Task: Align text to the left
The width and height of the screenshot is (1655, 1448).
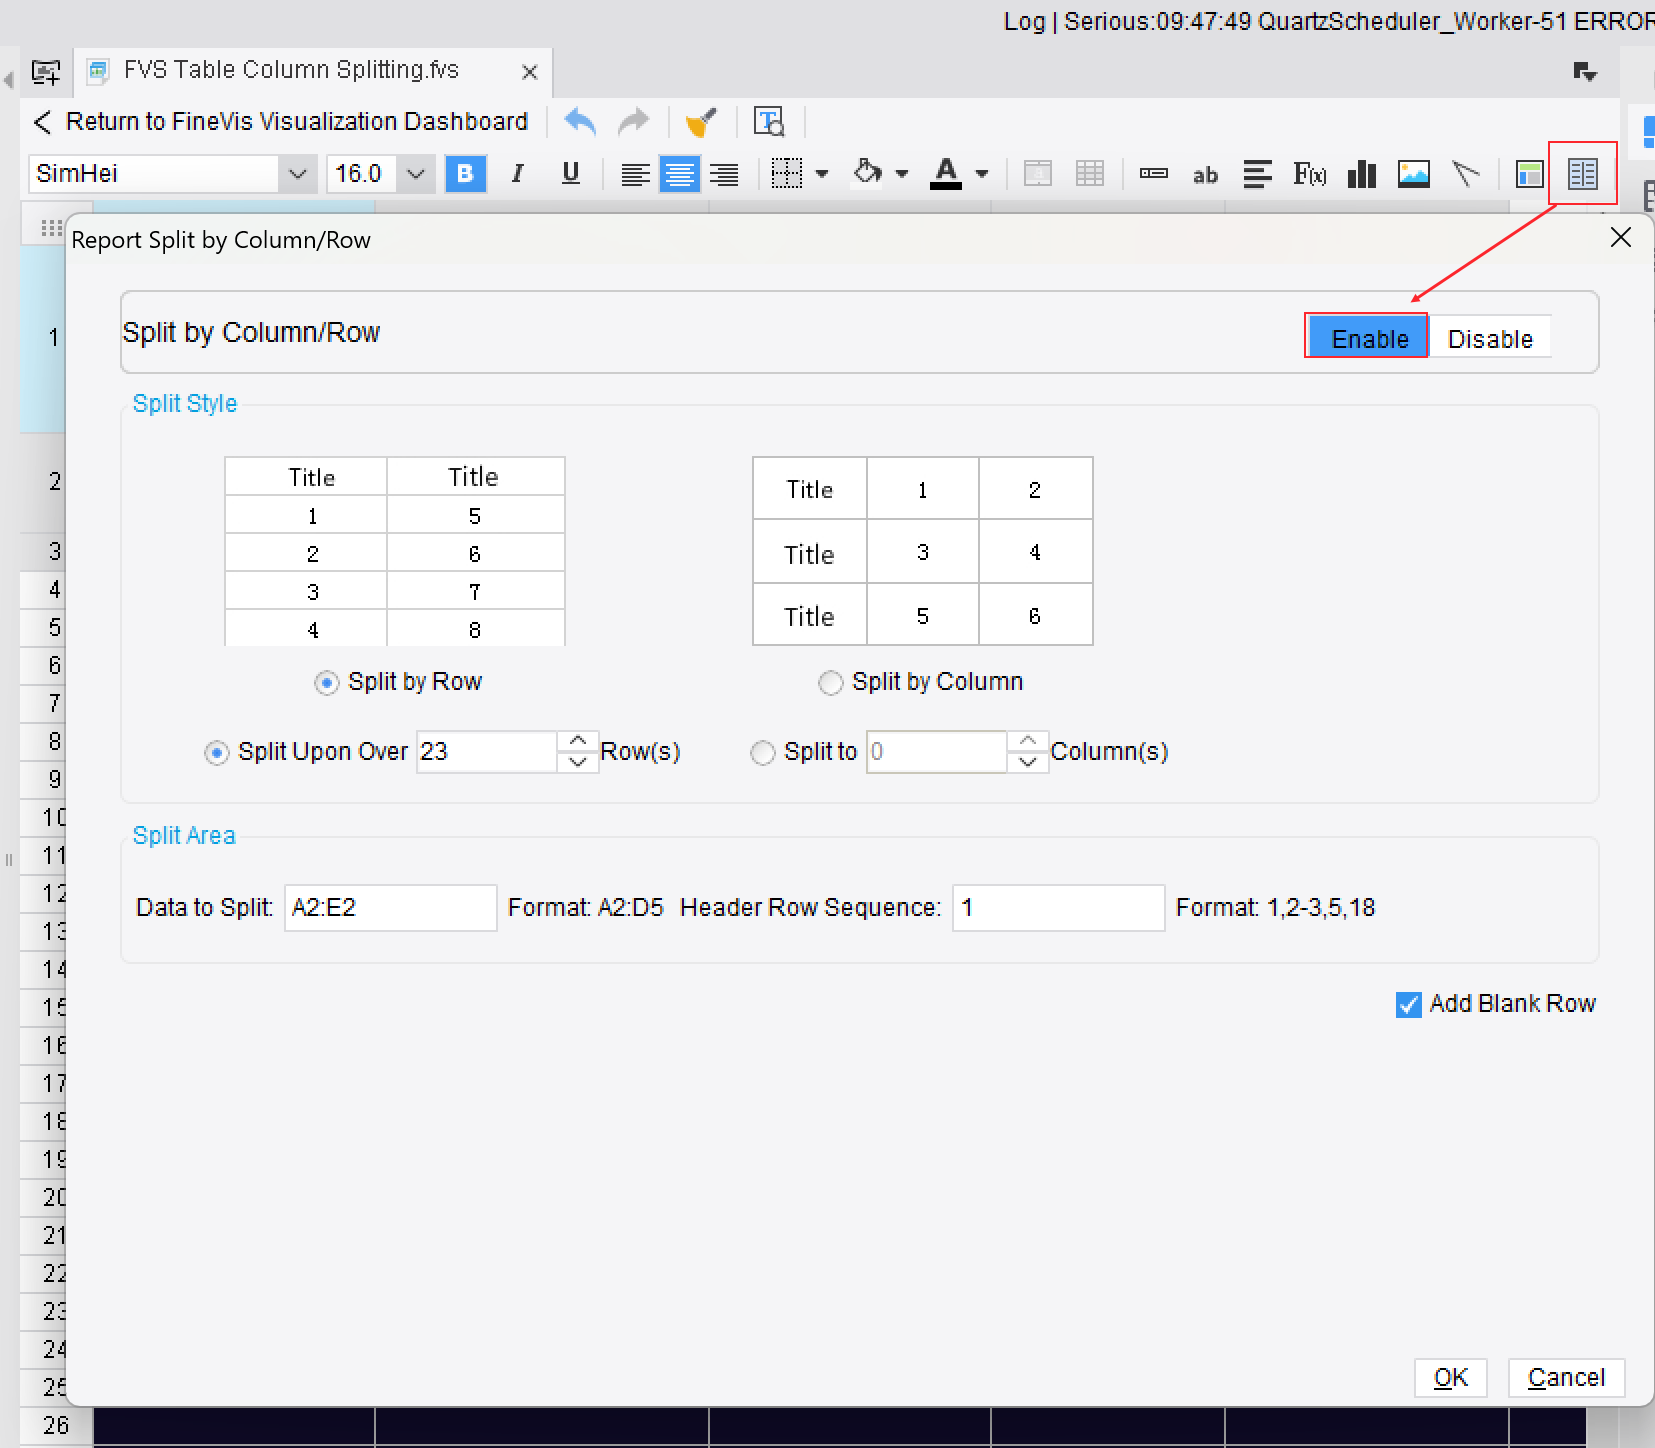Action: tap(635, 175)
